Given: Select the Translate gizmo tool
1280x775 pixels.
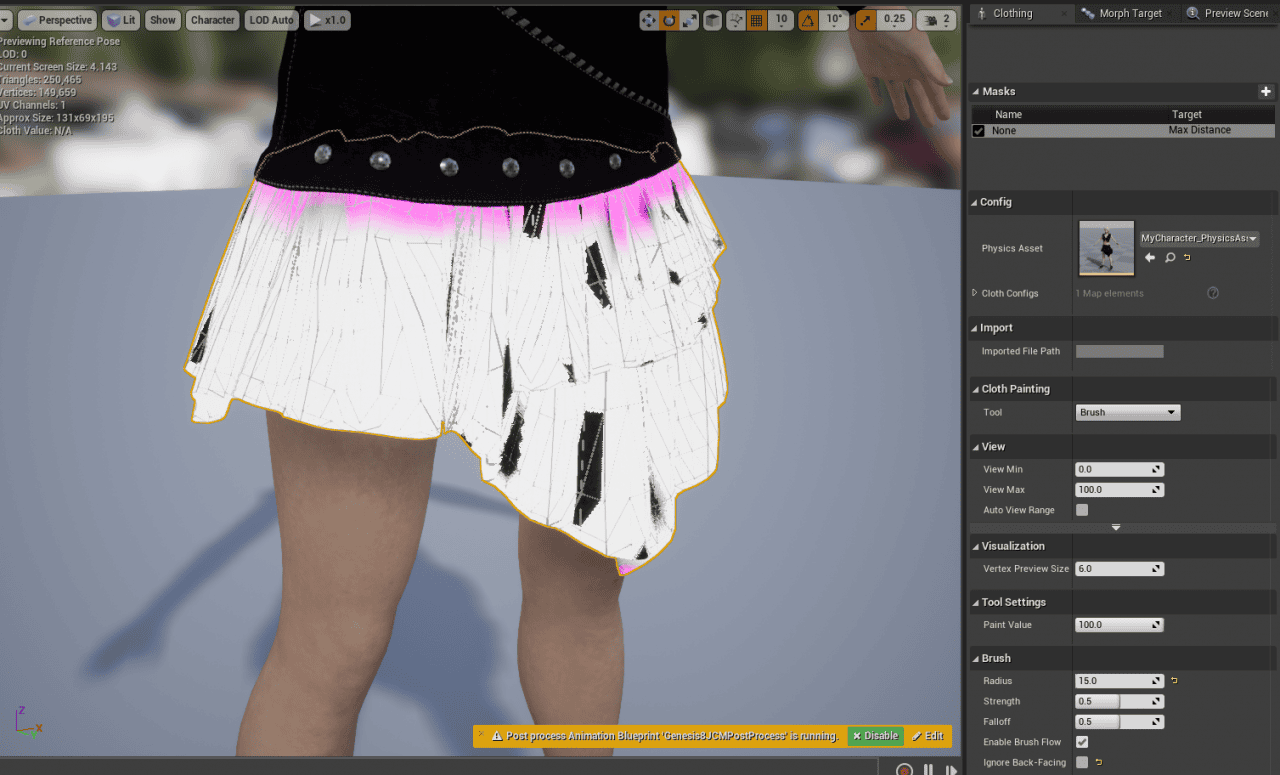Looking at the screenshot, I should [649, 19].
